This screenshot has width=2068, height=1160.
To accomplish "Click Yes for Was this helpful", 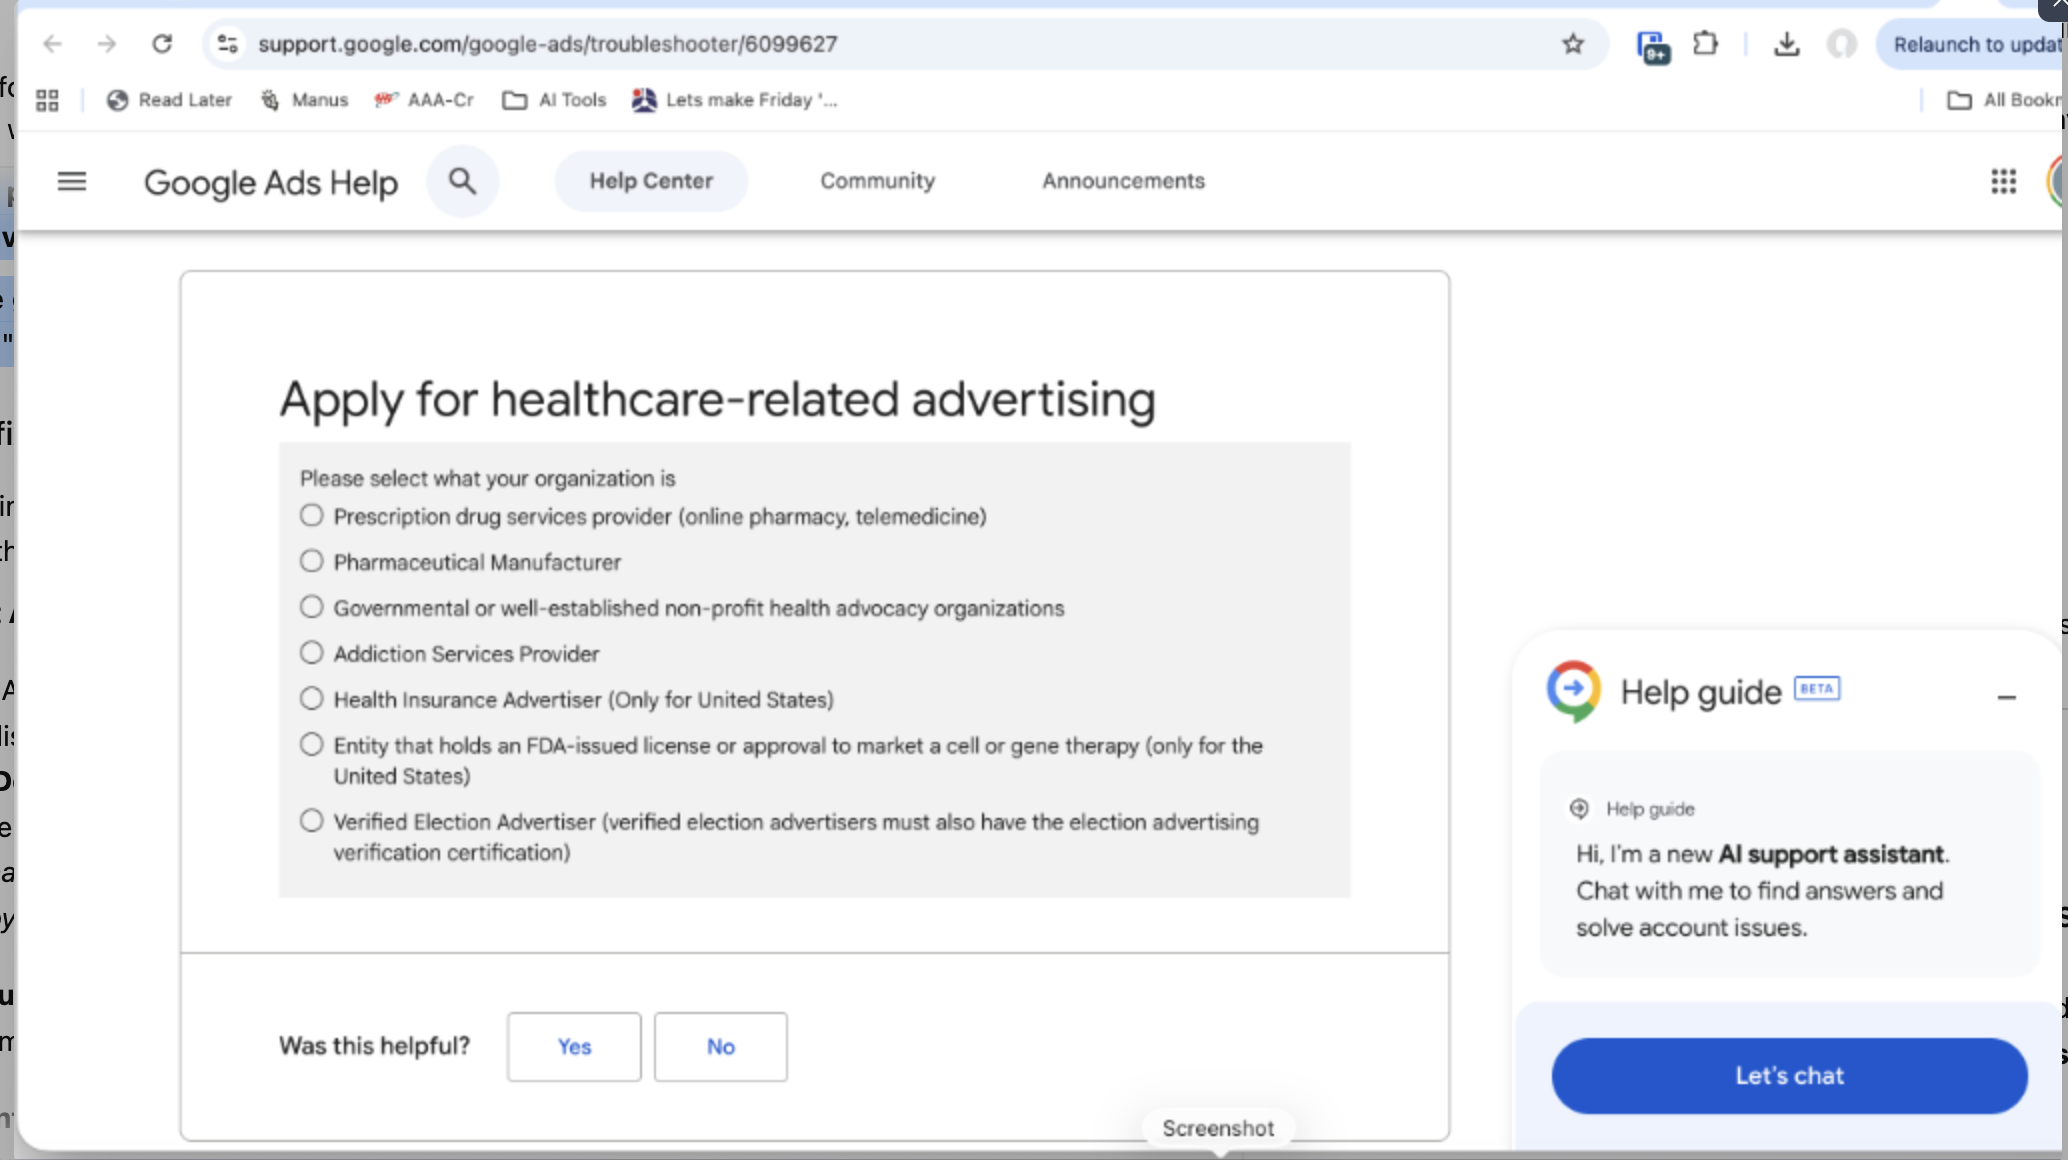I will pyautogui.click(x=574, y=1046).
